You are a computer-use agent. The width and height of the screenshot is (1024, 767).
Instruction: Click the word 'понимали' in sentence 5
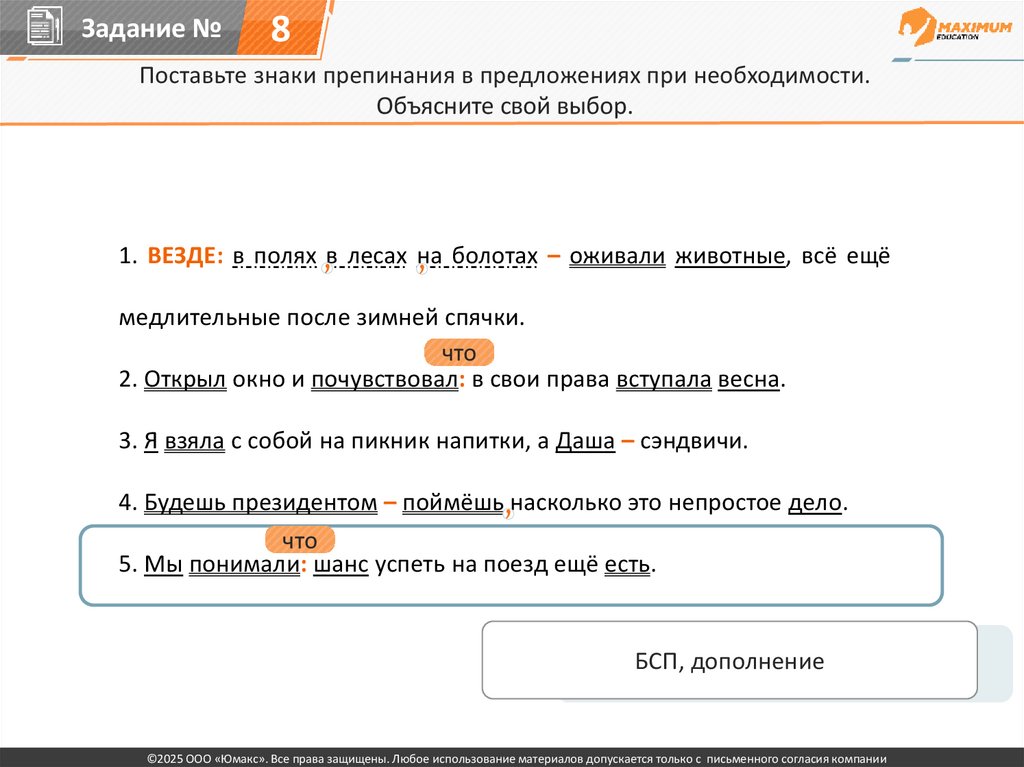(x=244, y=564)
